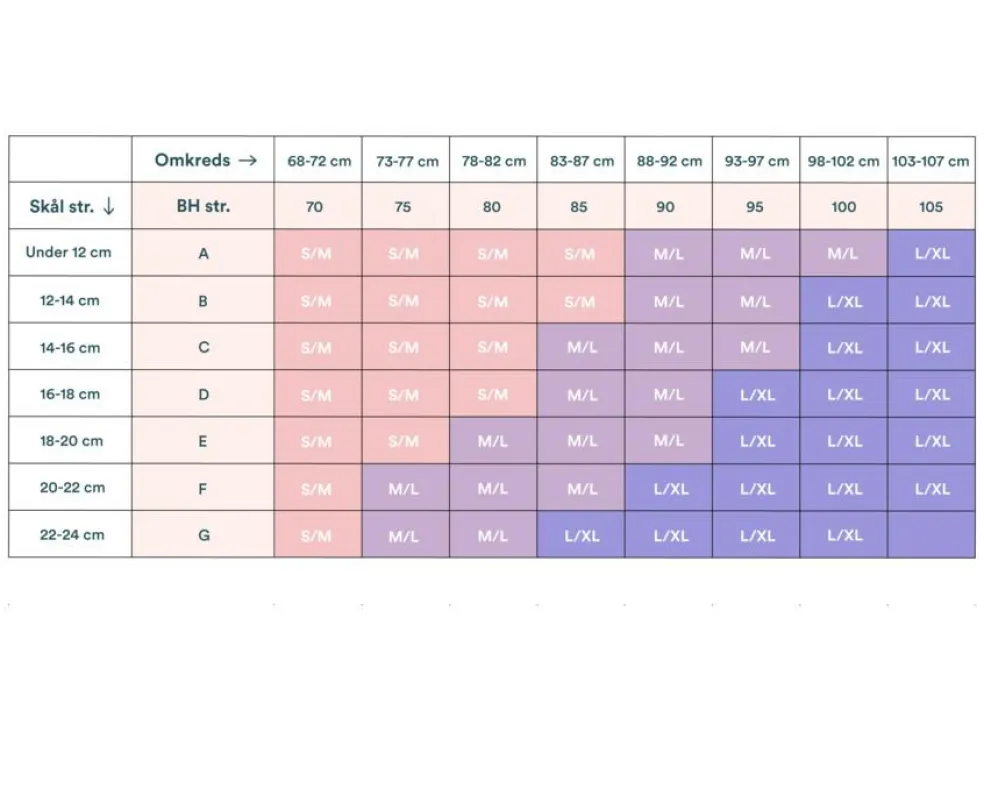The image size is (984, 788).
Task: Click the 68-72 cm column header
Action: (x=318, y=160)
